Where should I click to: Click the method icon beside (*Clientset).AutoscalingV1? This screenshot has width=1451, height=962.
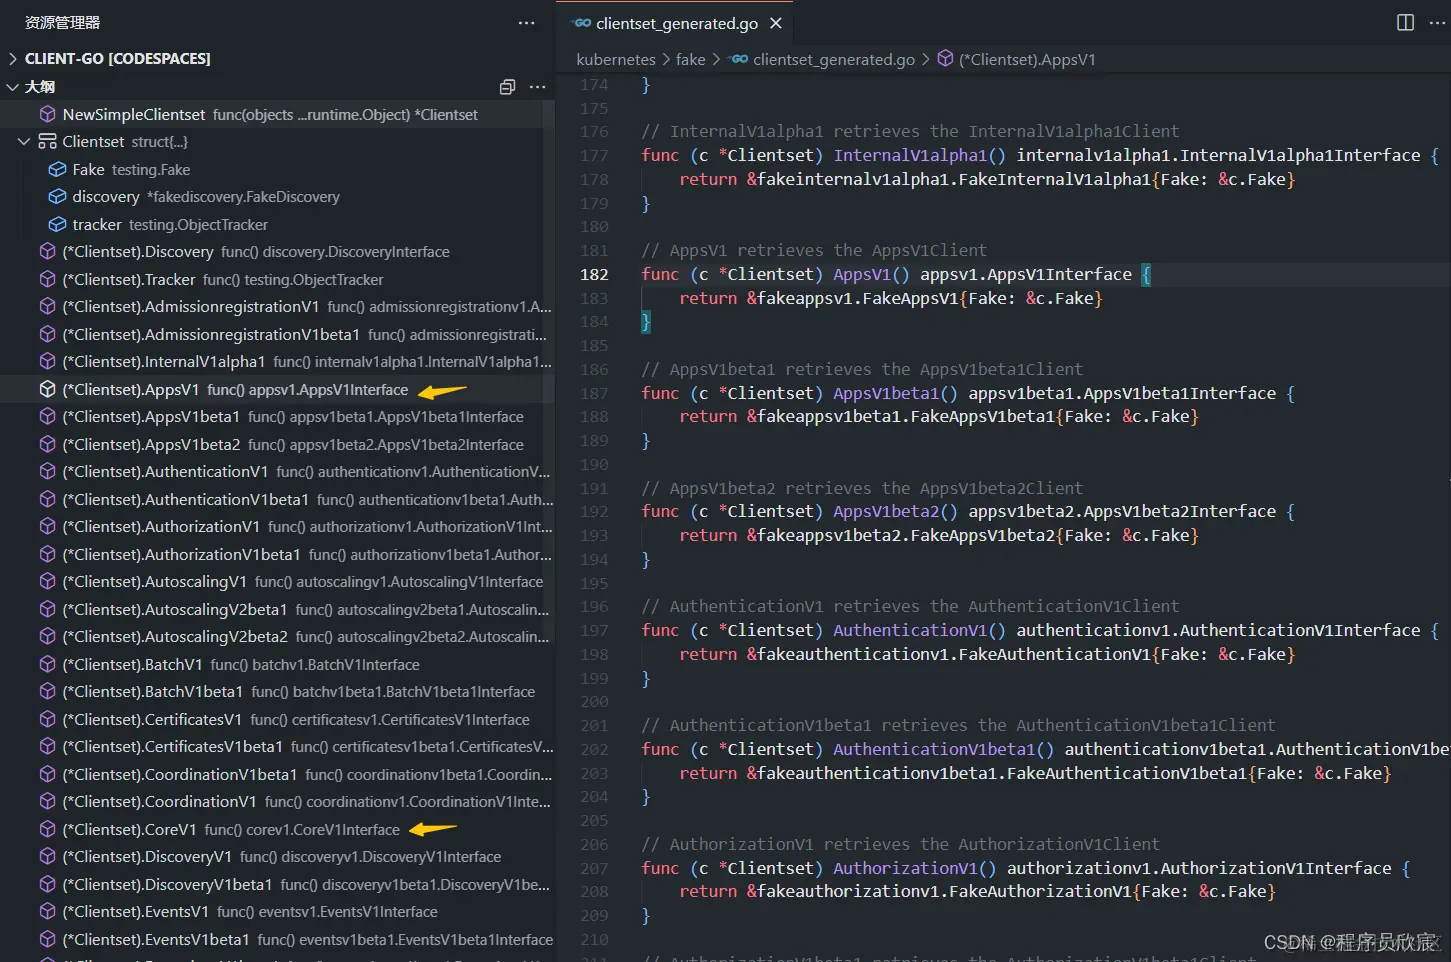(47, 582)
